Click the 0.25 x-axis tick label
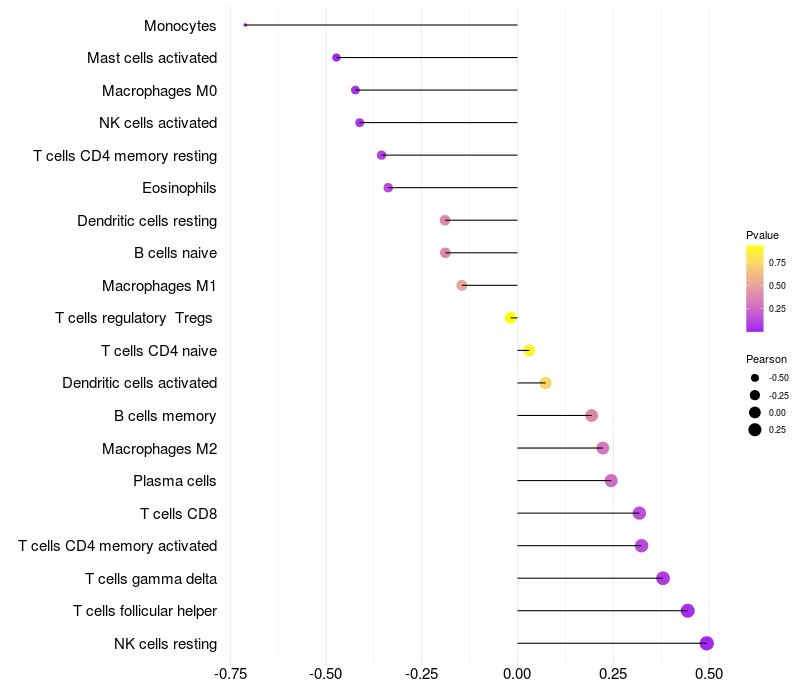800x700 pixels. 613,674
